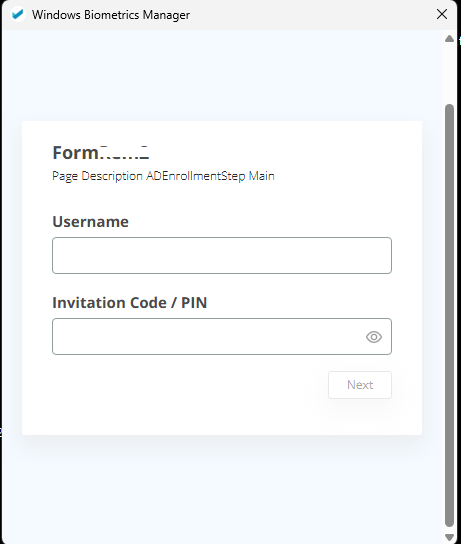Click the scrollbar track above the thumb
461x544 pixels.
tap(449, 74)
